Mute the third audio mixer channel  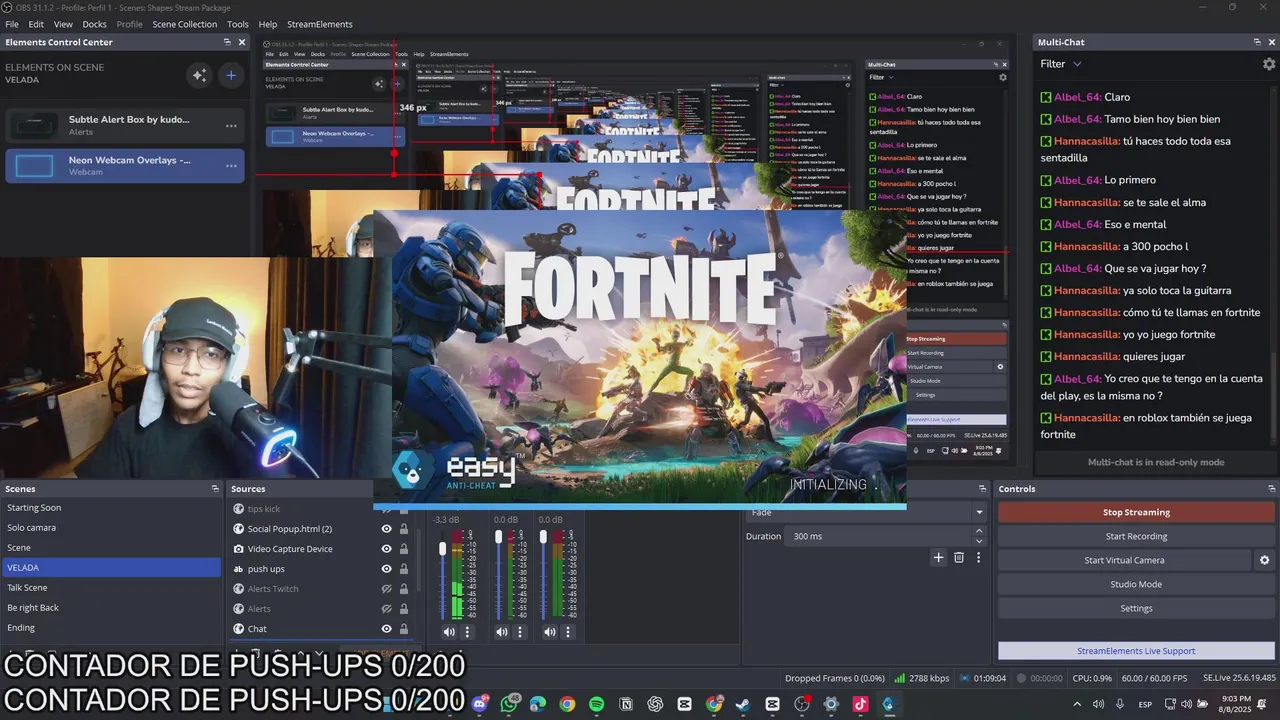point(549,632)
